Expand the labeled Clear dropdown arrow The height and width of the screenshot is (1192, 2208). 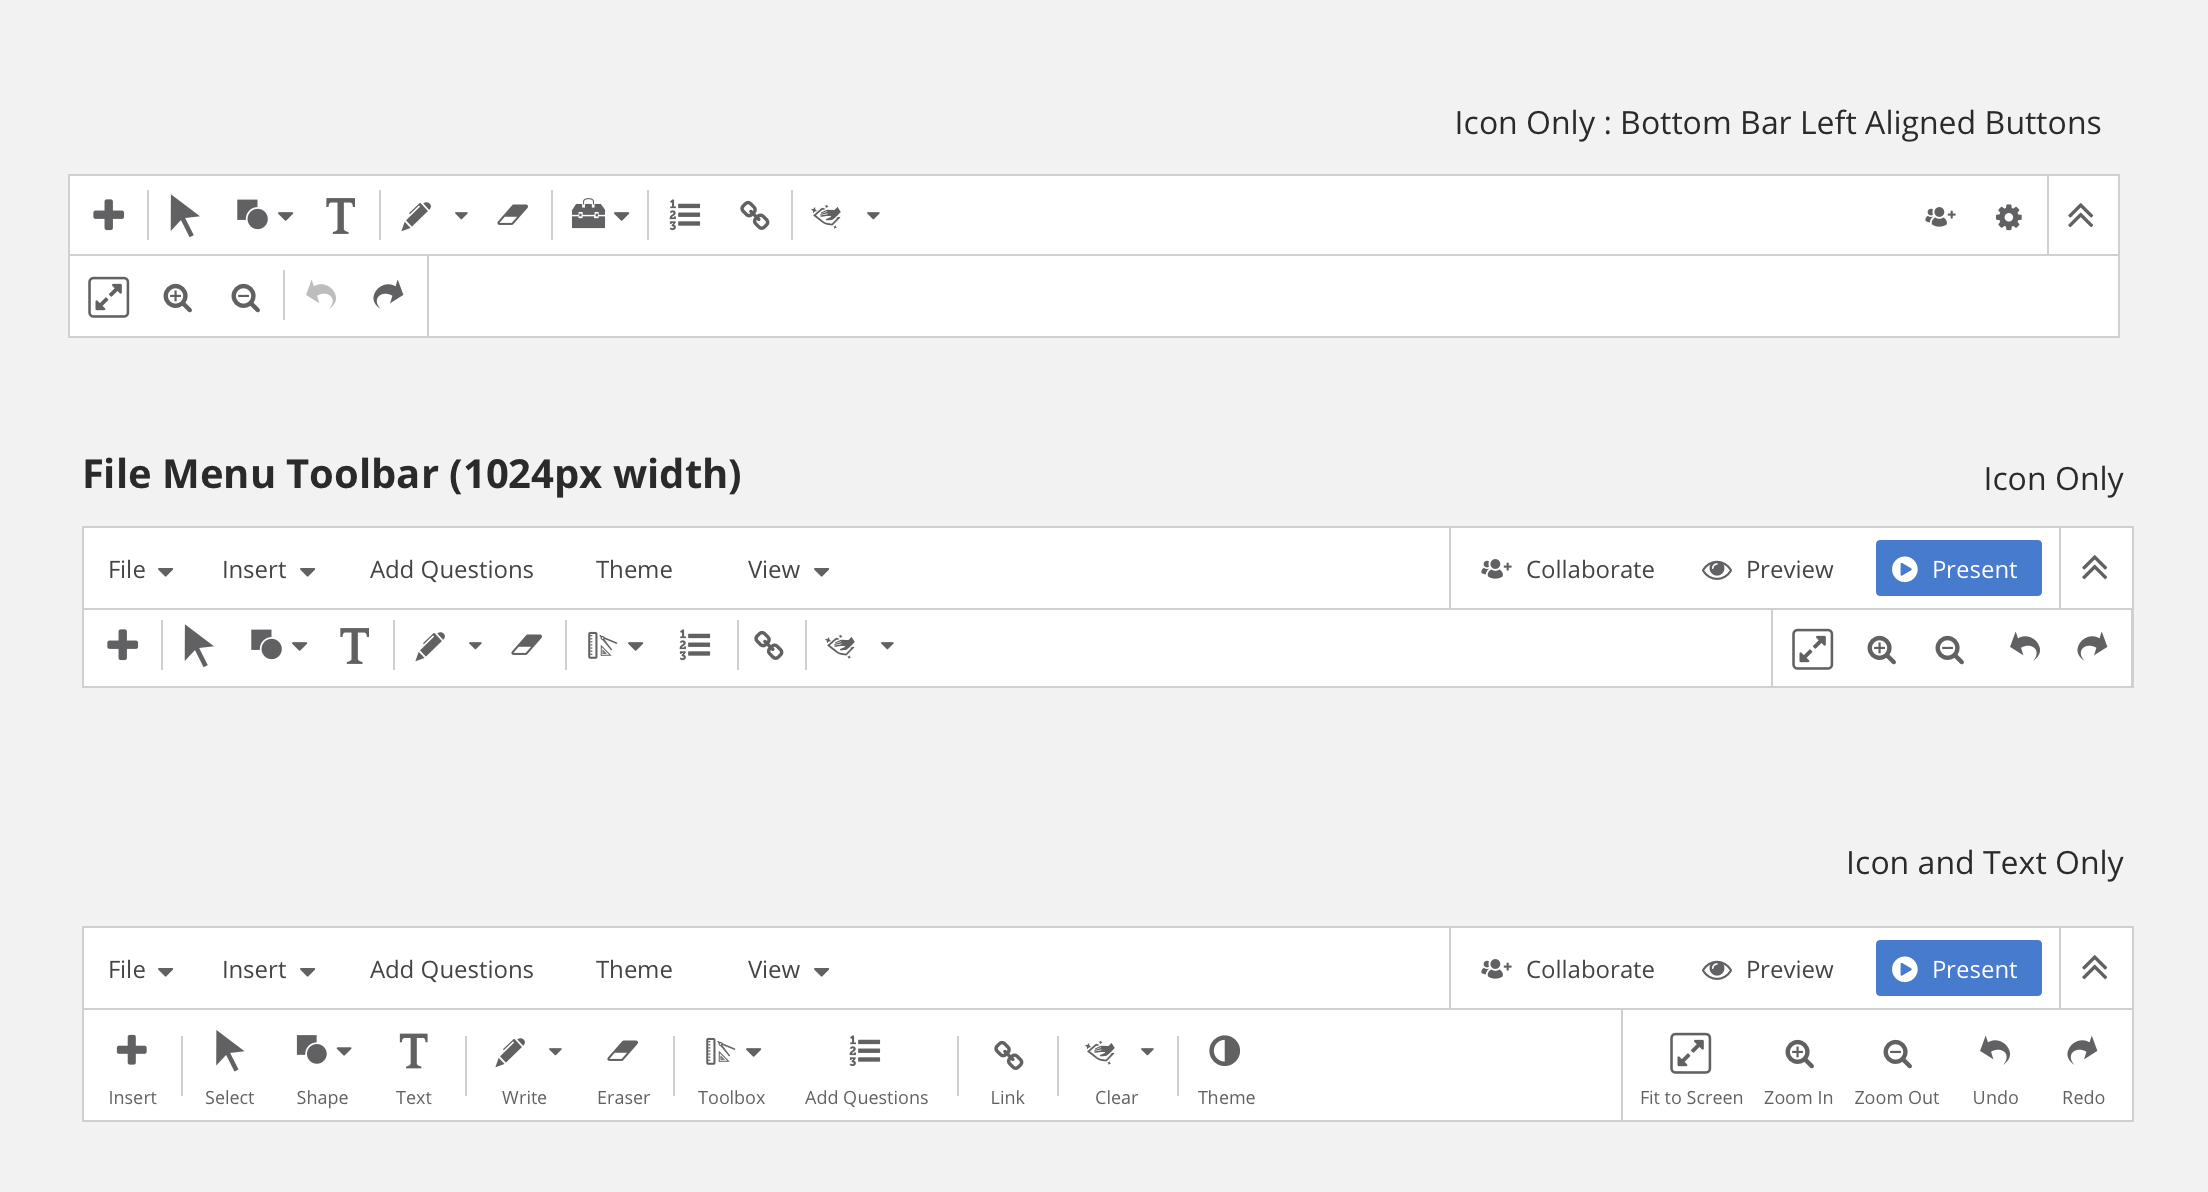(1147, 1051)
